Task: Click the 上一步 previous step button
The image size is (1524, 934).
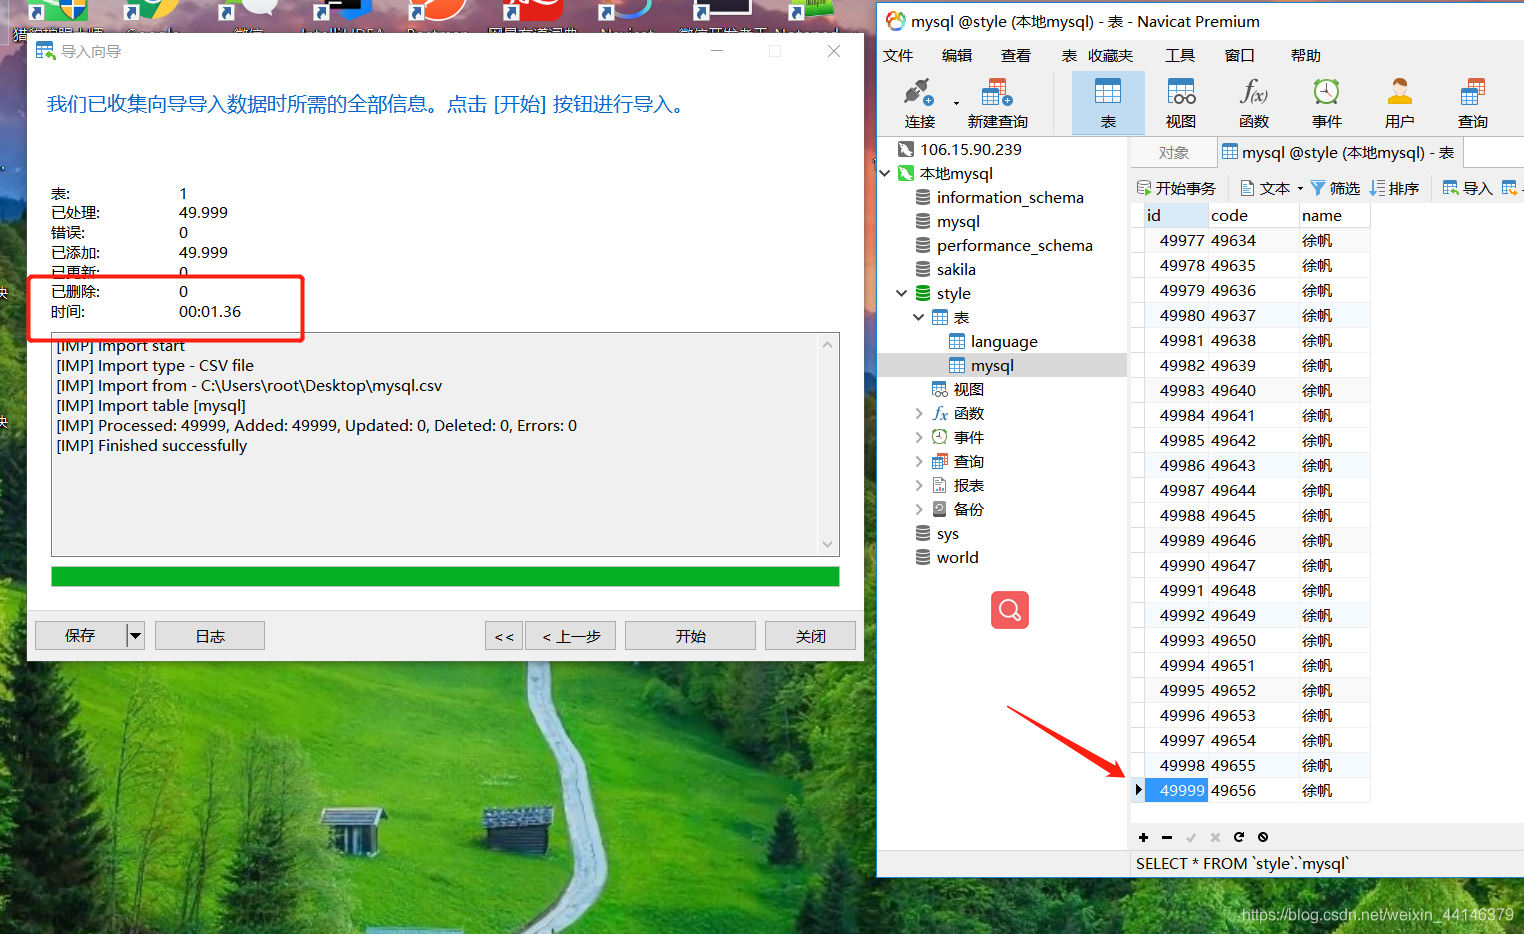Action: pos(570,635)
